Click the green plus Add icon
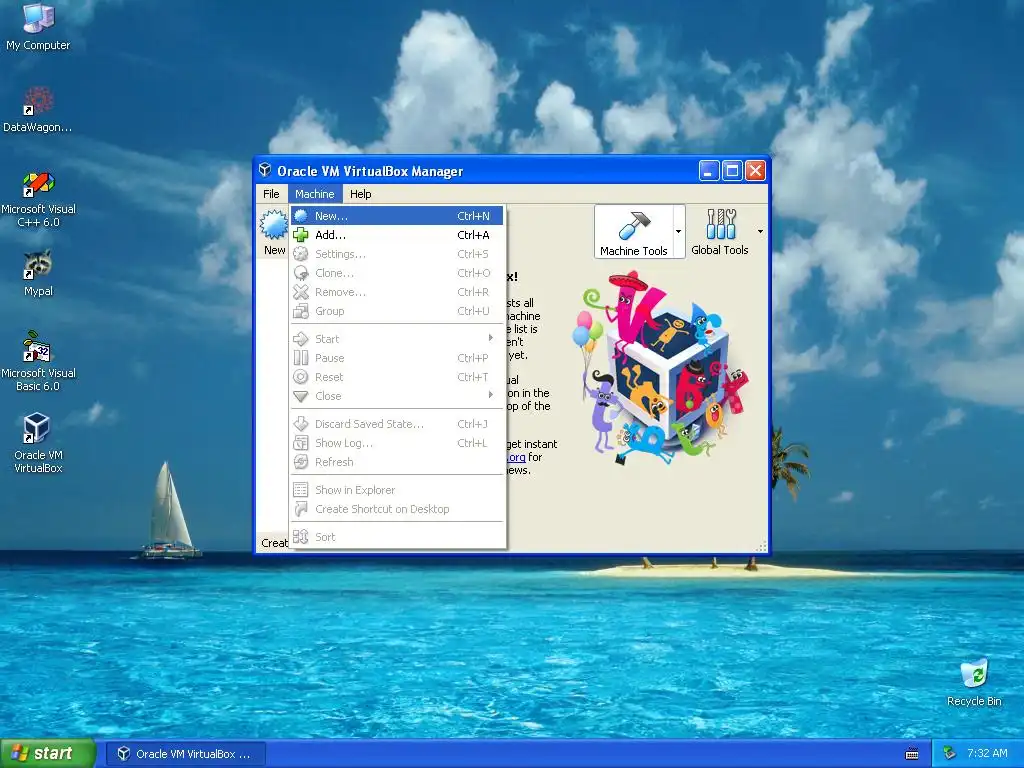Screen dimensions: 1024x768 point(300,235)
